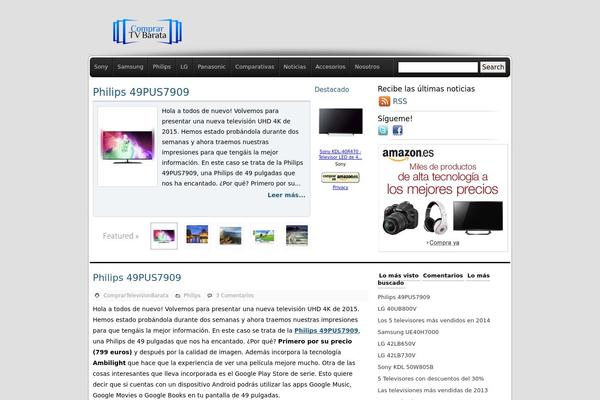Image resolution: width=600 pixels, height=400 pixels.
Task: Open the Comparativas menu item
Action: (254, 67)
